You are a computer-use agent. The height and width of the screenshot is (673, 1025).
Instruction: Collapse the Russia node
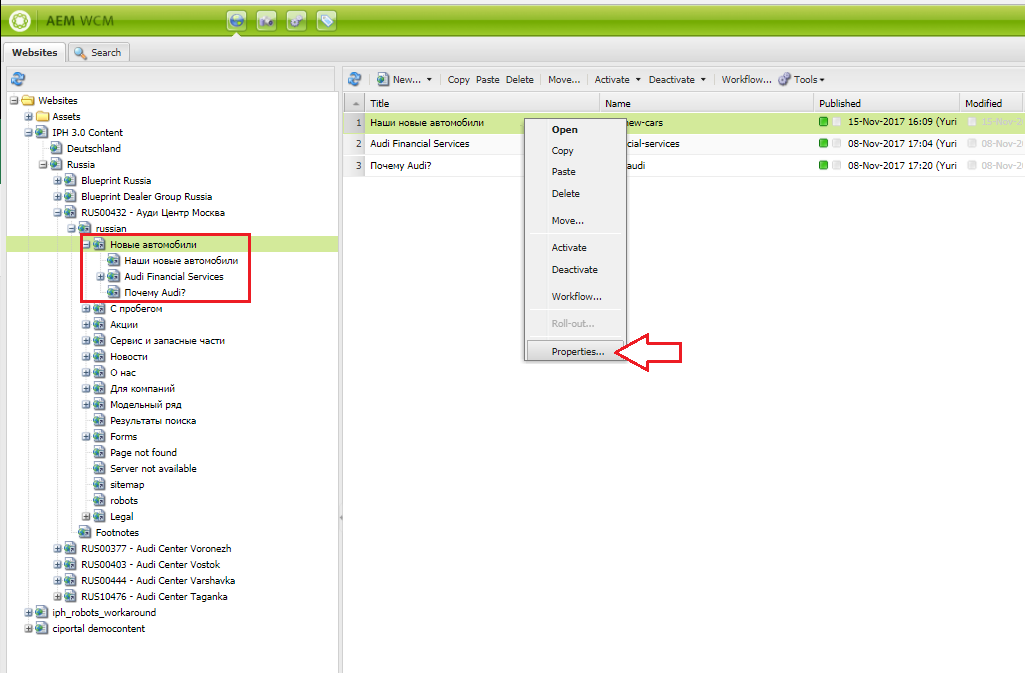(42, 165)
